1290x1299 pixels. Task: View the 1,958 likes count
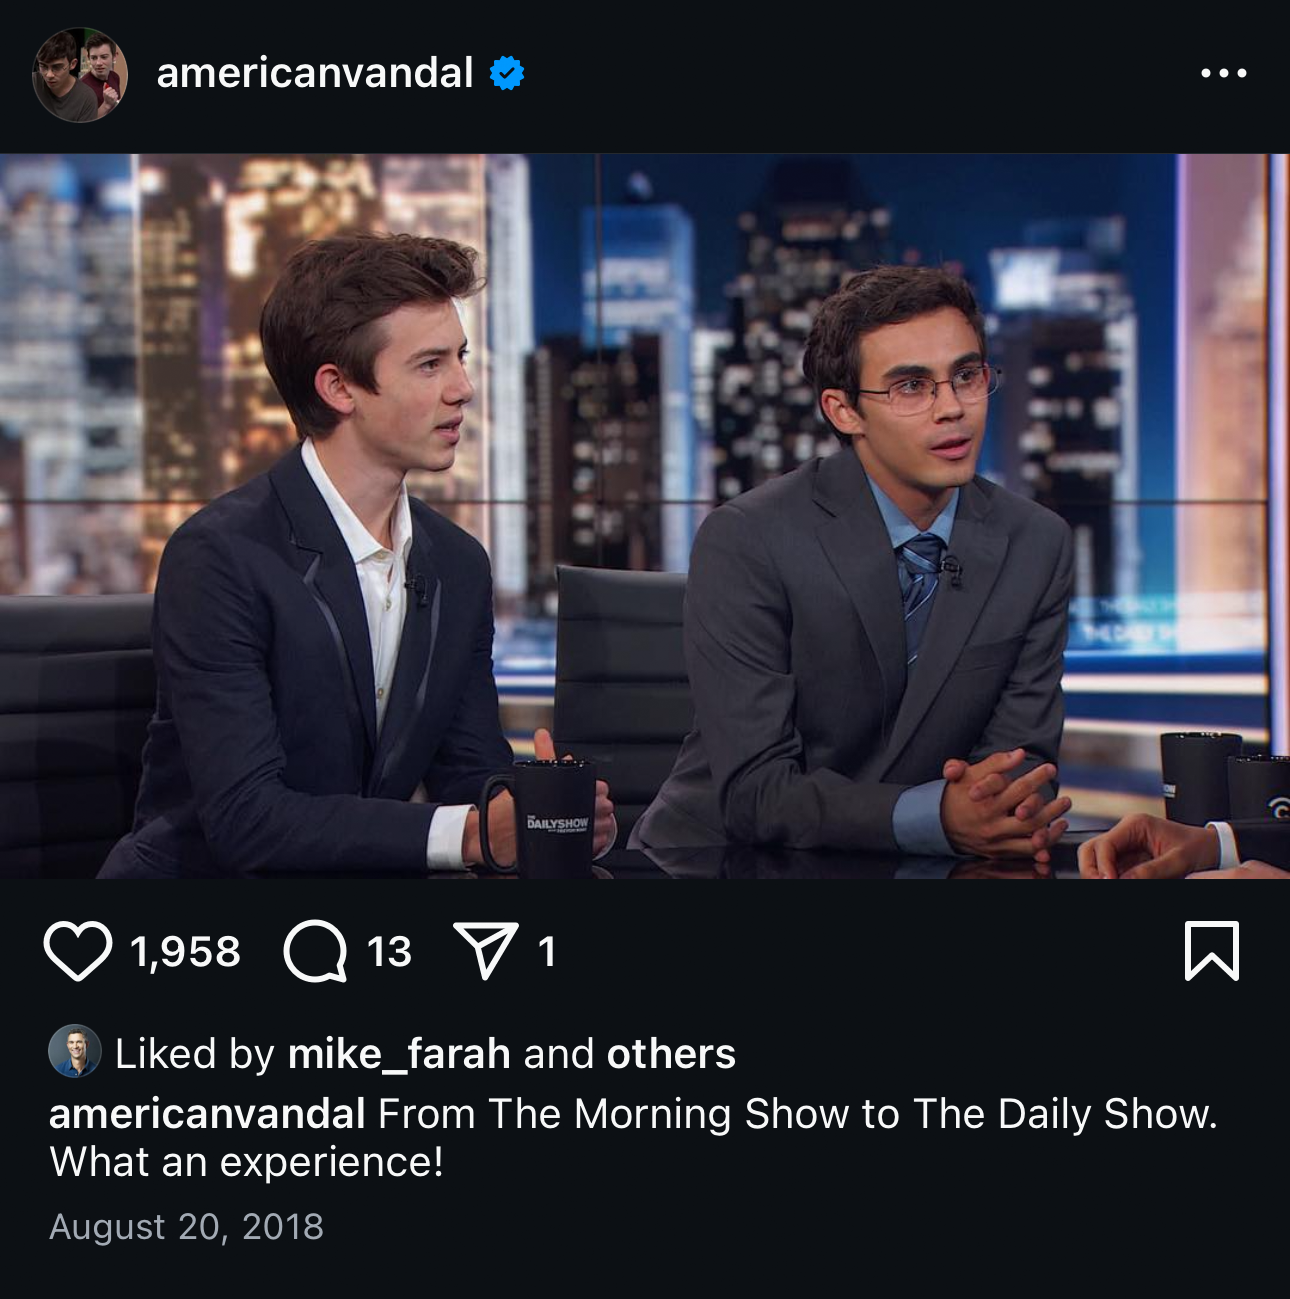(x=185, y=952)
